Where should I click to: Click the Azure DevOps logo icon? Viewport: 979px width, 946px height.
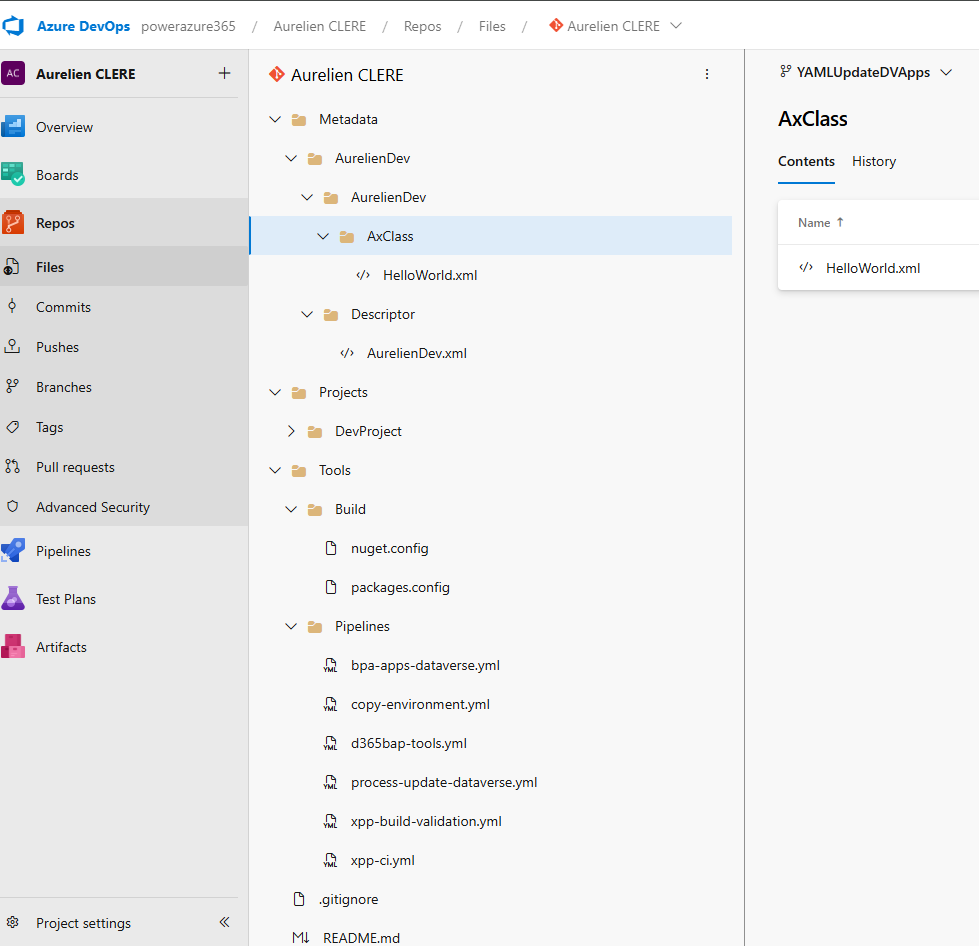(12, 26)
